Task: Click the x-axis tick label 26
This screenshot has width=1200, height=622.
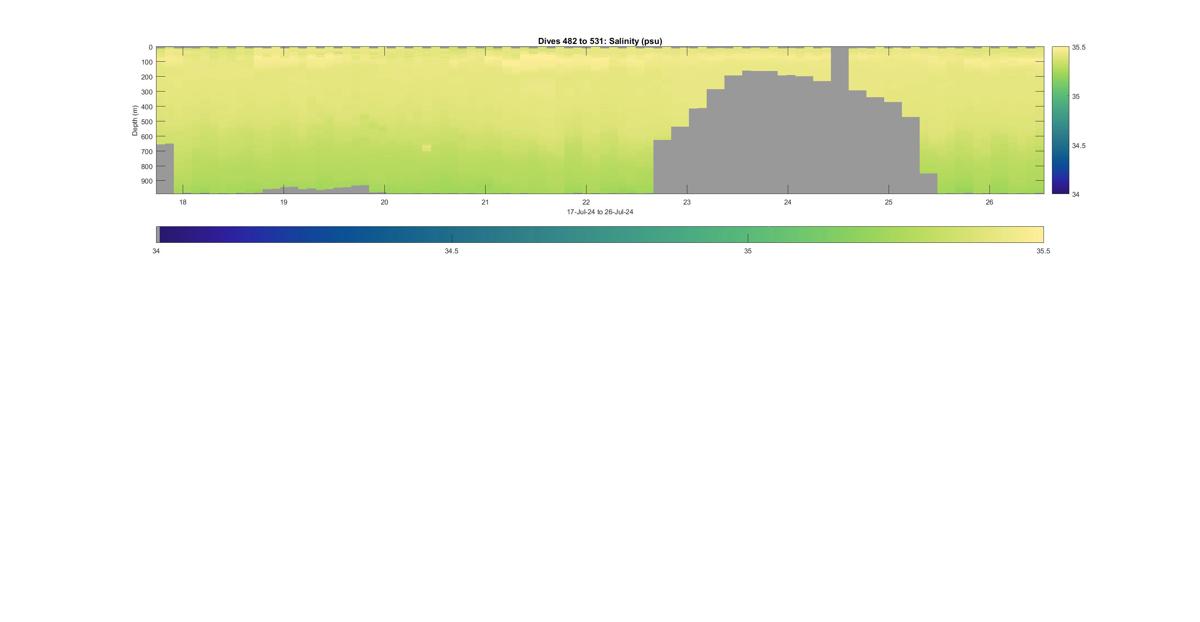Action: 989,202
